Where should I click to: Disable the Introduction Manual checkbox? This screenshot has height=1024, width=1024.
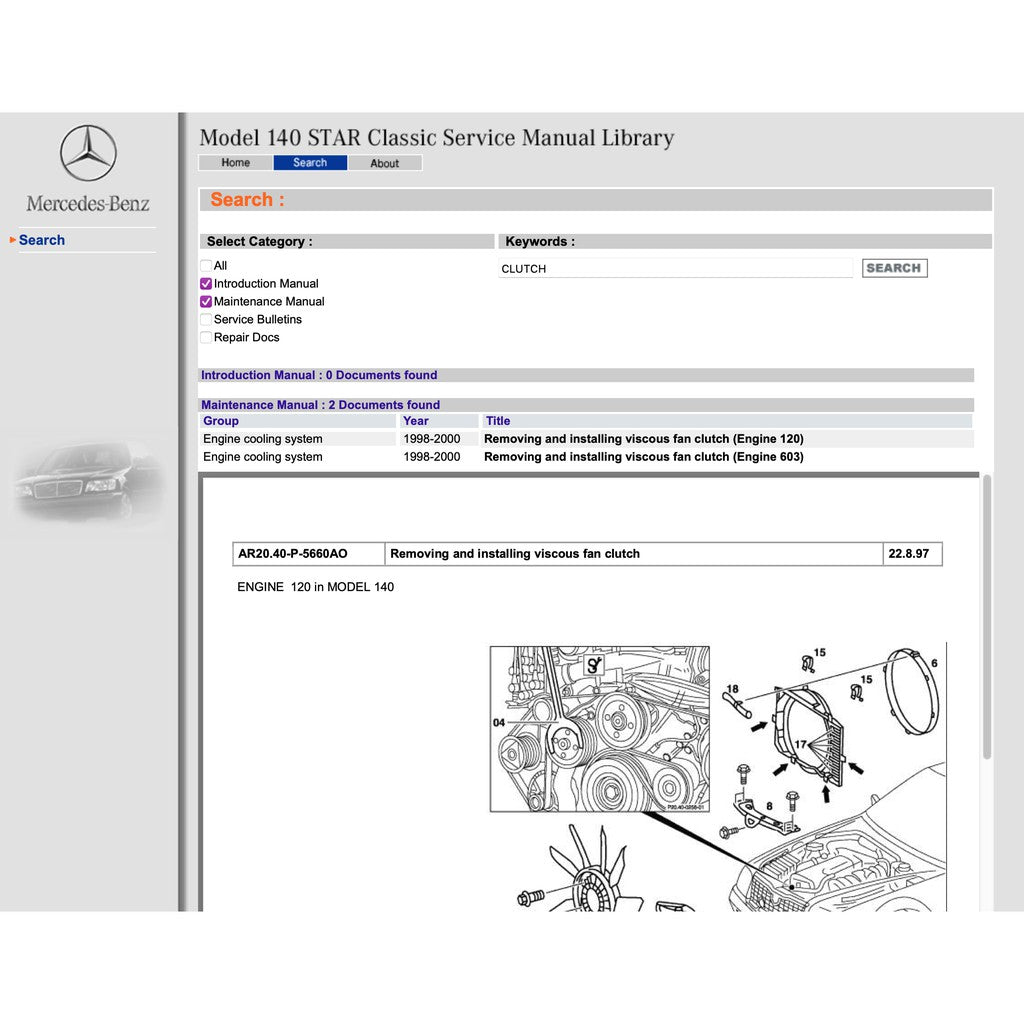206,283
